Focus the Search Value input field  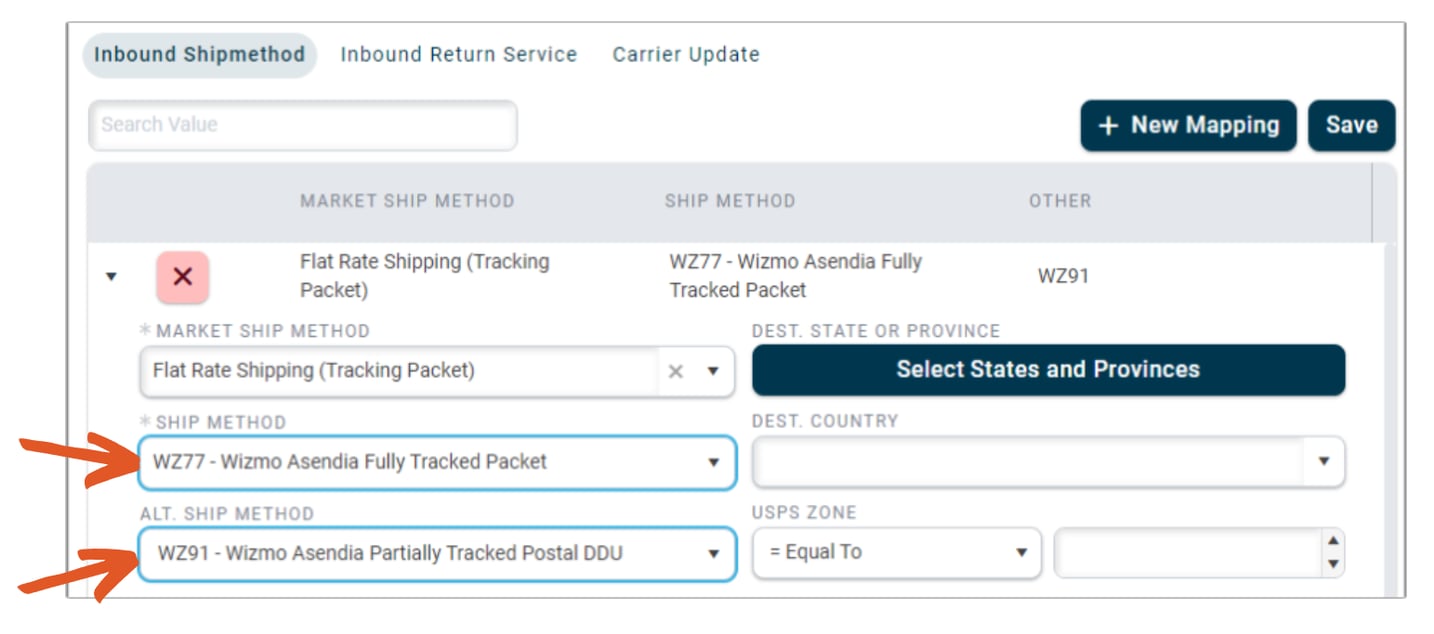(x=303, y=125)
